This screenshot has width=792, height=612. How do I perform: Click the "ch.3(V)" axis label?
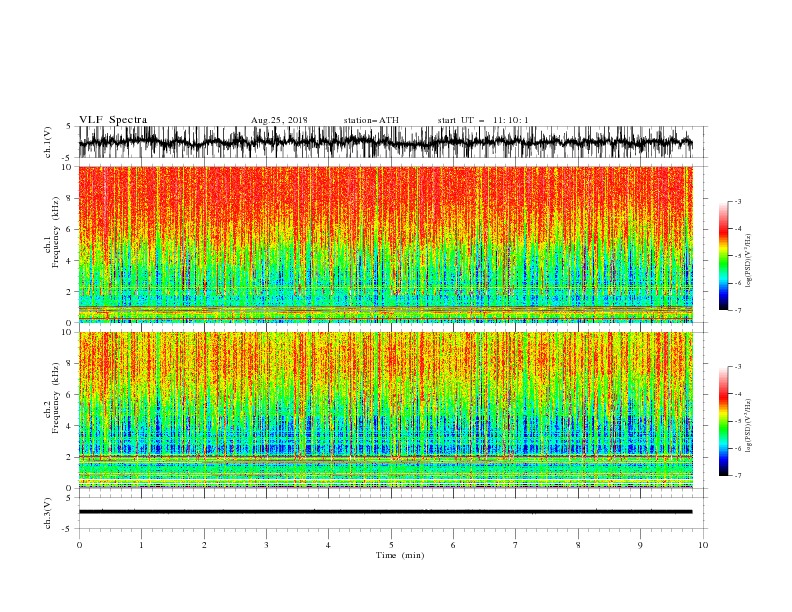click(x=48, y=513)
